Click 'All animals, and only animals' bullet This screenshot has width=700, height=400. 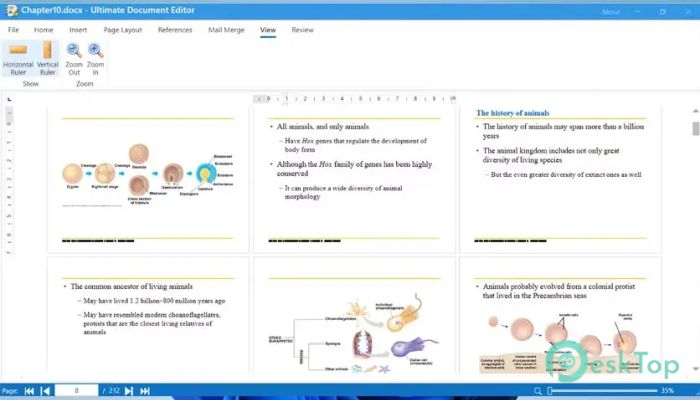click(x=323, y=126)
